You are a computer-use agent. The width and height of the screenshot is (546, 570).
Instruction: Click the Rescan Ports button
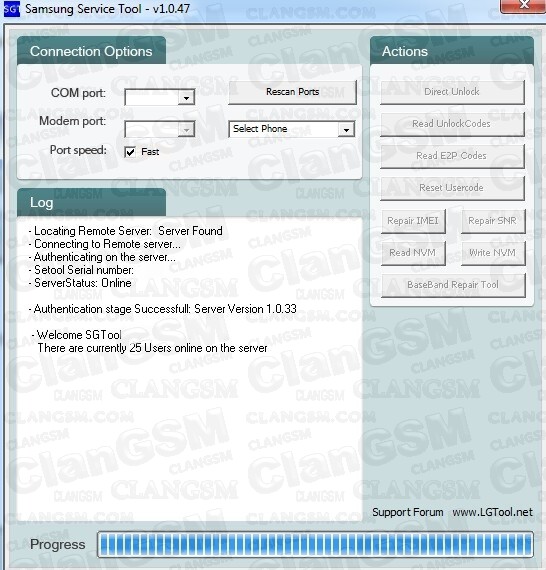tap(293, 92)
